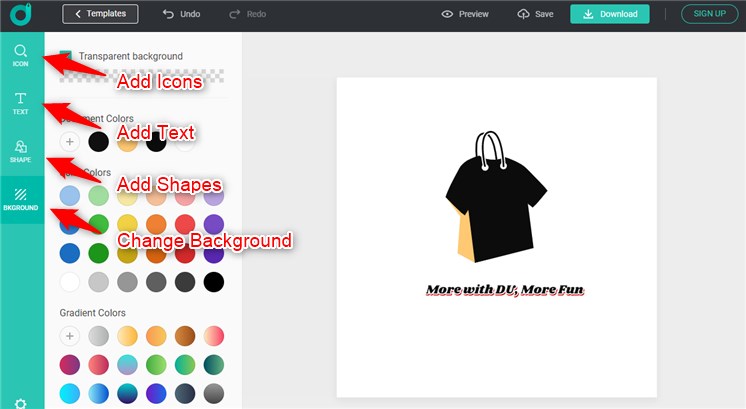Open the logo Preview
Screen dimensions: 746x409
coord(465,14)
